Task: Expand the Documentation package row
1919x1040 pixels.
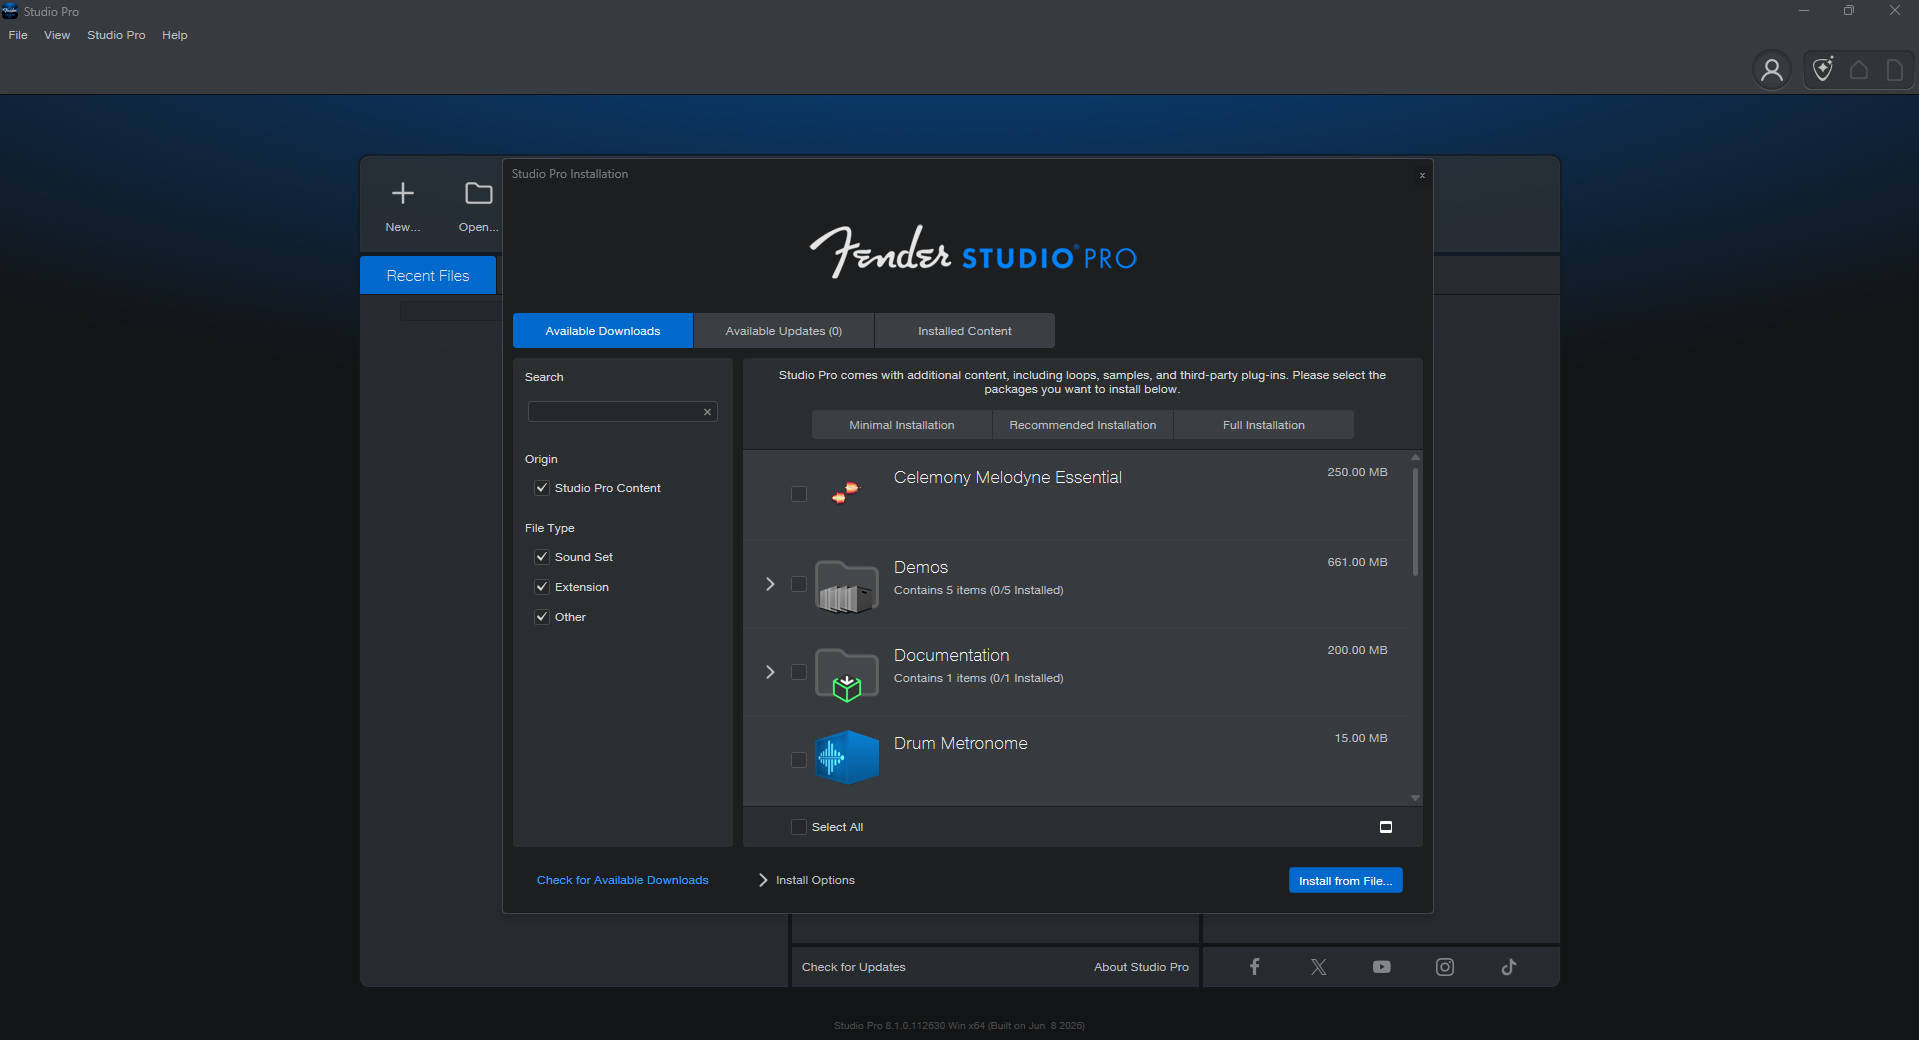Action: (770, 672)
